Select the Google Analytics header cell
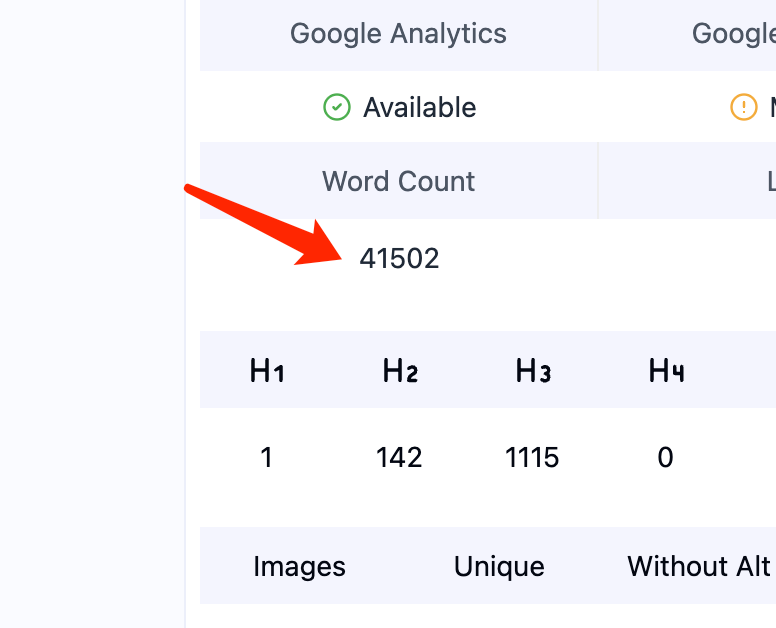 click(398, 35)
